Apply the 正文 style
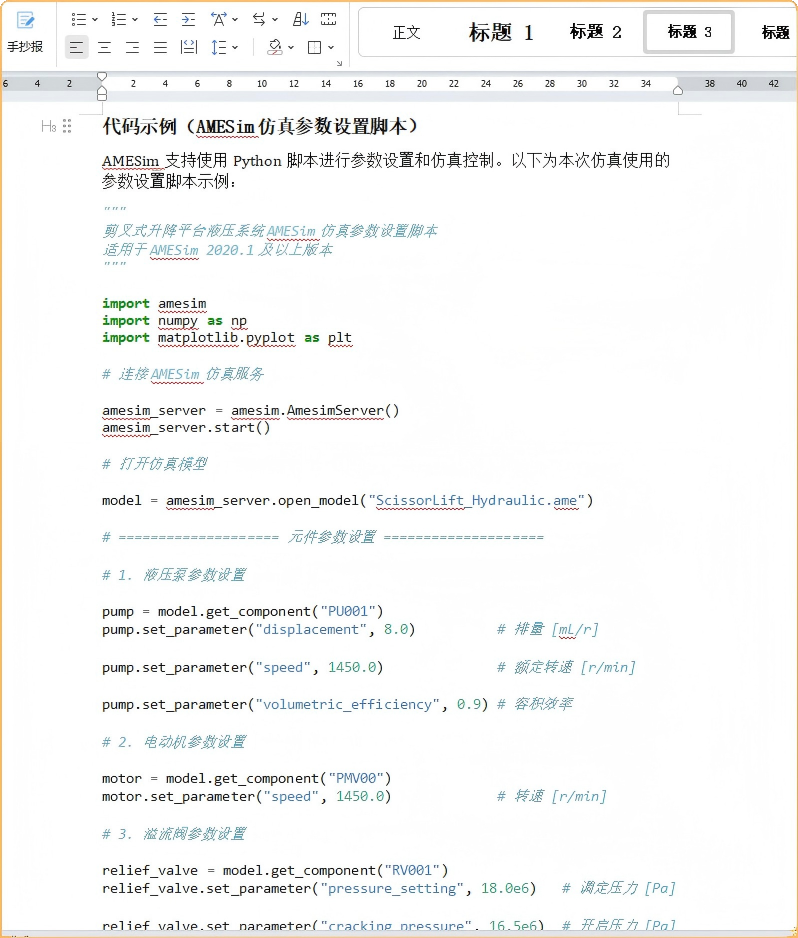 [406, 32]
